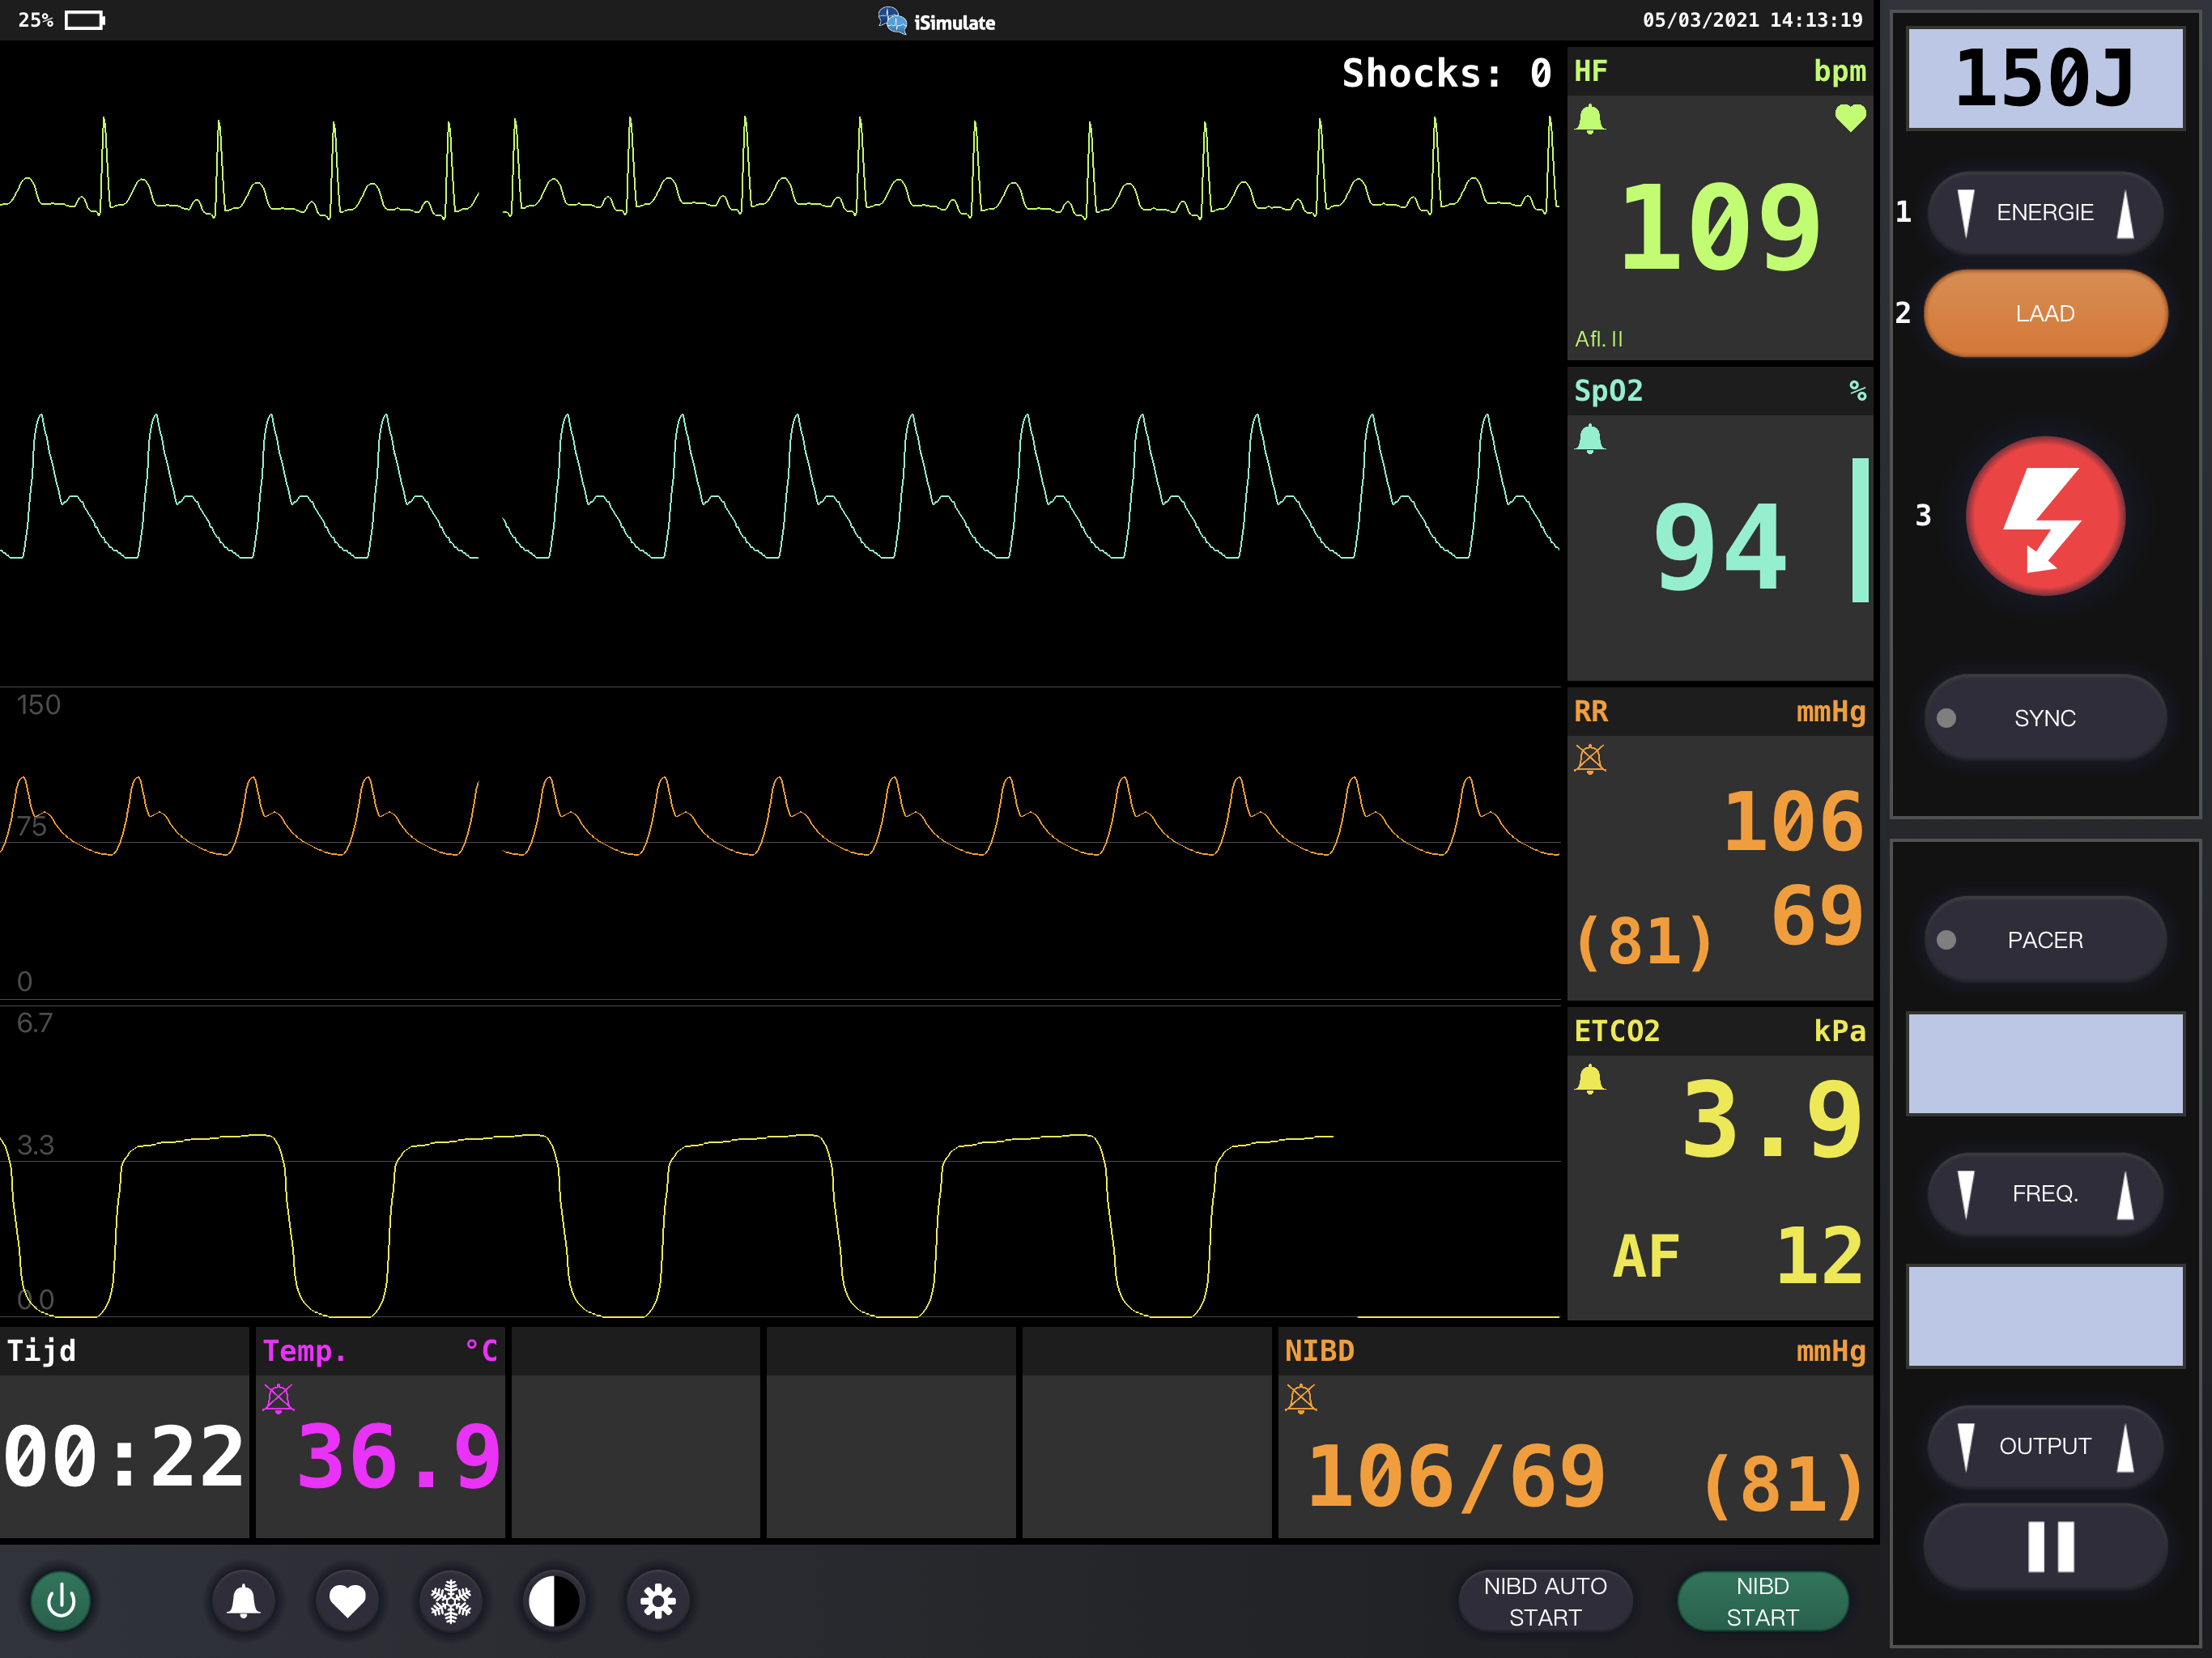Click the HF alarm bell icon
Screen dimensions: 2212x1658
tap(1590, 117)
